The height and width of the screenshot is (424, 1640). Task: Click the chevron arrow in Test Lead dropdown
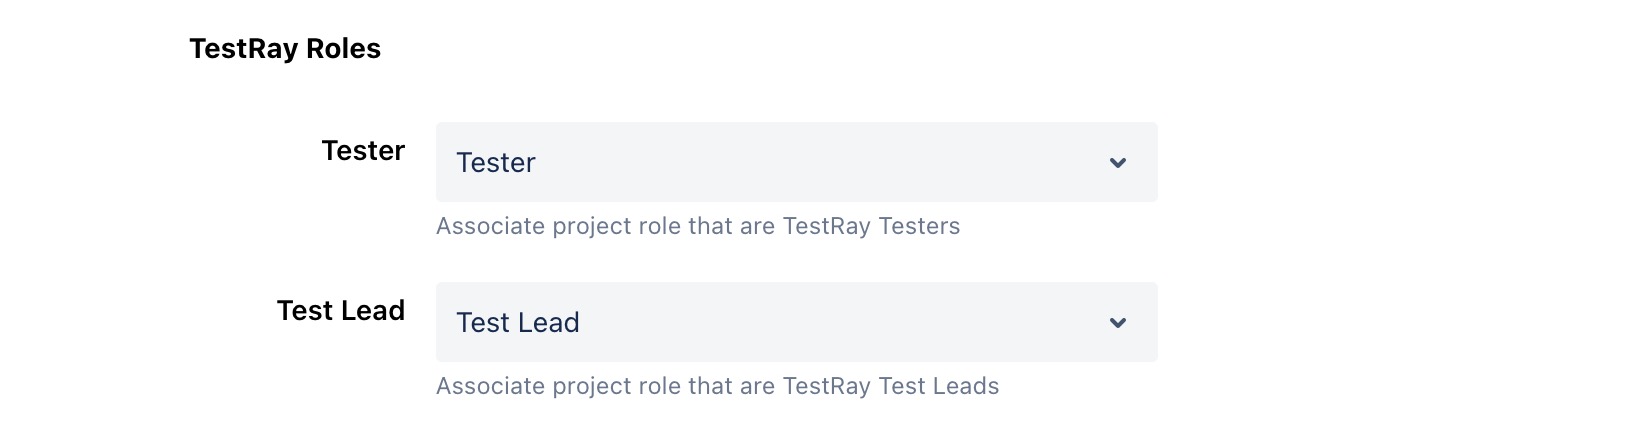coord(1118,323)
